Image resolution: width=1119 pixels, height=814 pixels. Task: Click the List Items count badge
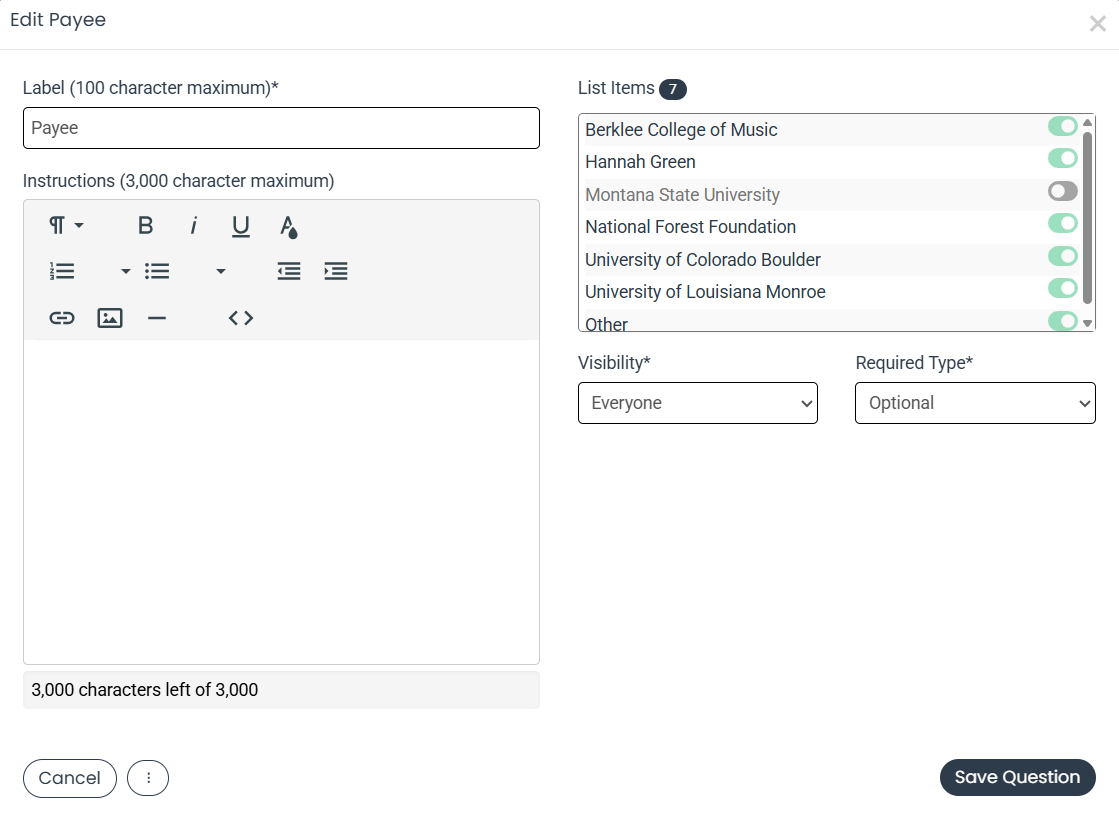tap(672, 89)
